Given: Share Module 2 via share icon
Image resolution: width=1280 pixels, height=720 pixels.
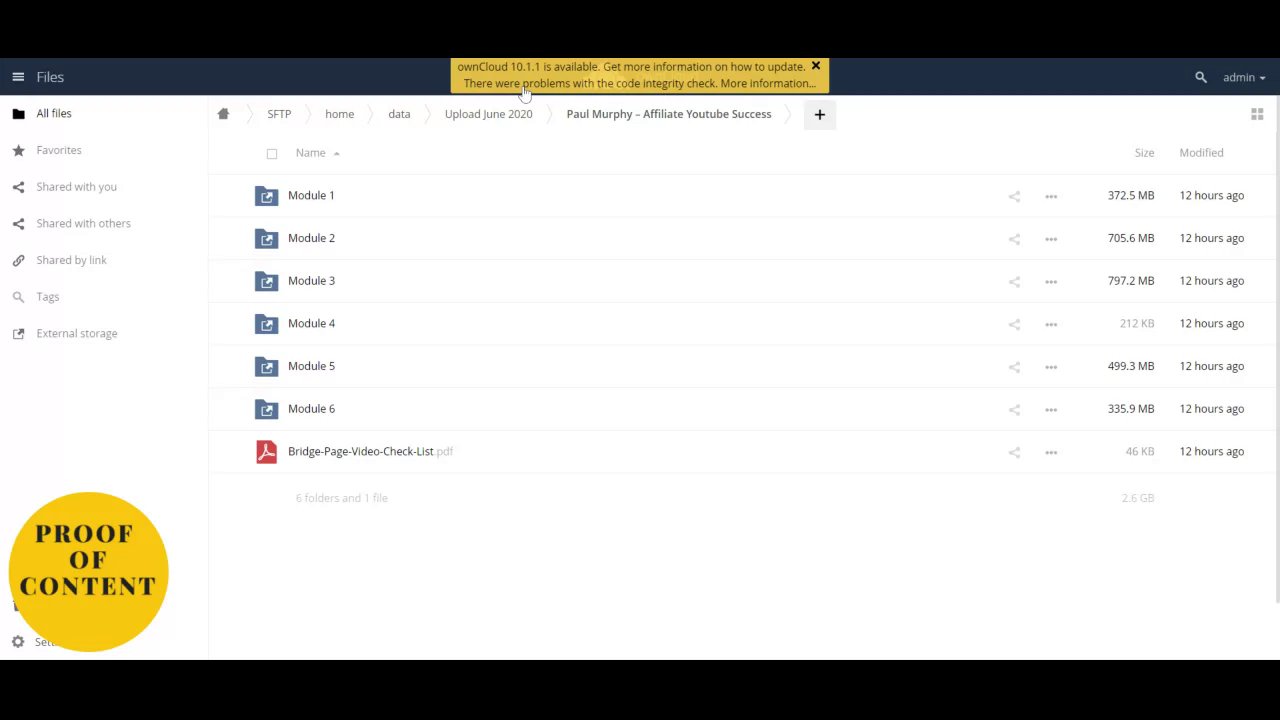Looking at the screenshot, I should point(1014,239).
